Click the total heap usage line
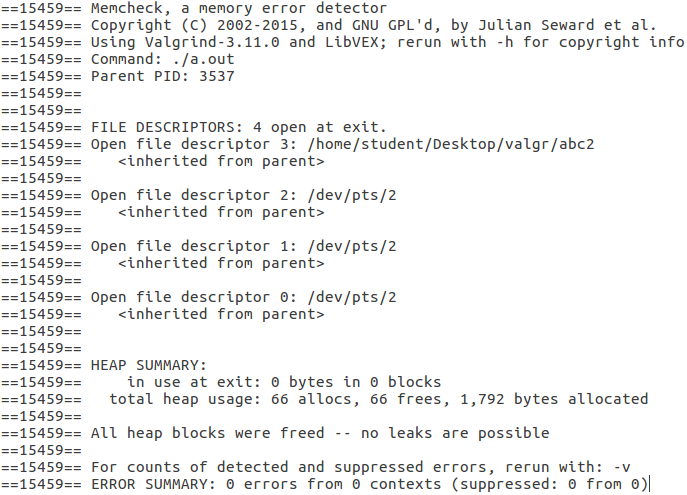 click(378, 399)
